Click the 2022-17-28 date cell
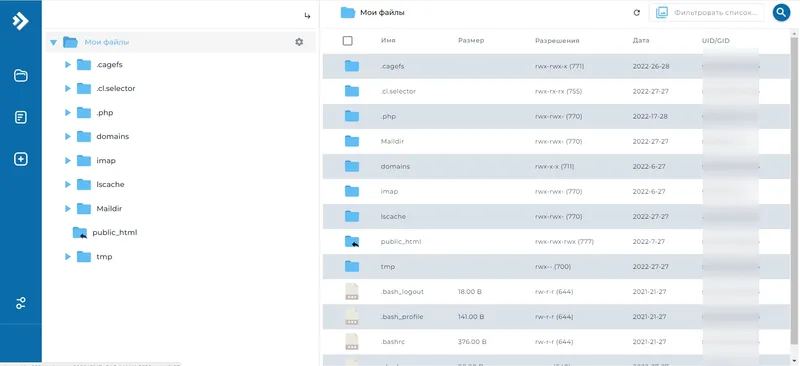800x366 pixels. click(x=651, y=116)
